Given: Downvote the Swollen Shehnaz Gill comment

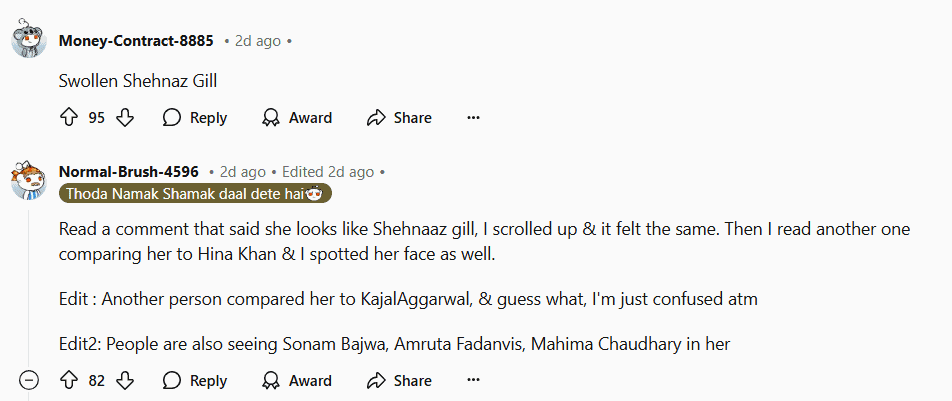Looking at the screenshot, I should (x=125, y=118).
